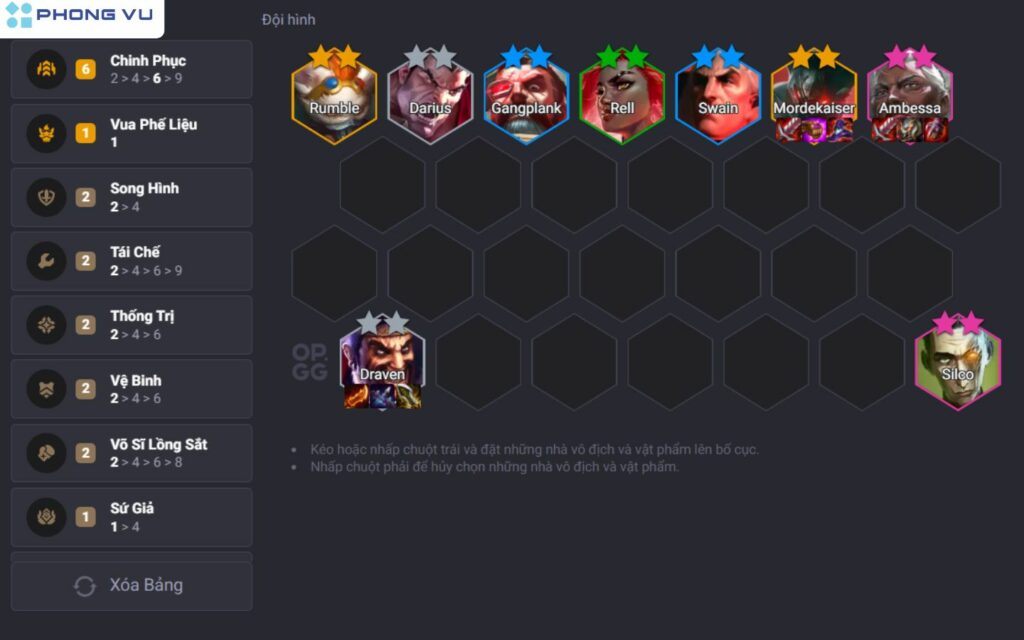Click the Xóa Bảng reset button
This screenshot has height=640, width=1024.
tap(132, 586)
